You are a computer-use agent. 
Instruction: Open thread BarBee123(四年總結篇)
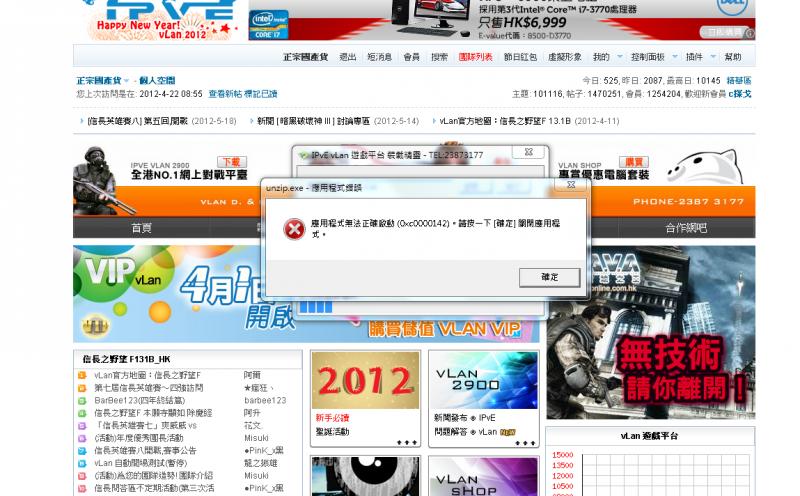140,401
